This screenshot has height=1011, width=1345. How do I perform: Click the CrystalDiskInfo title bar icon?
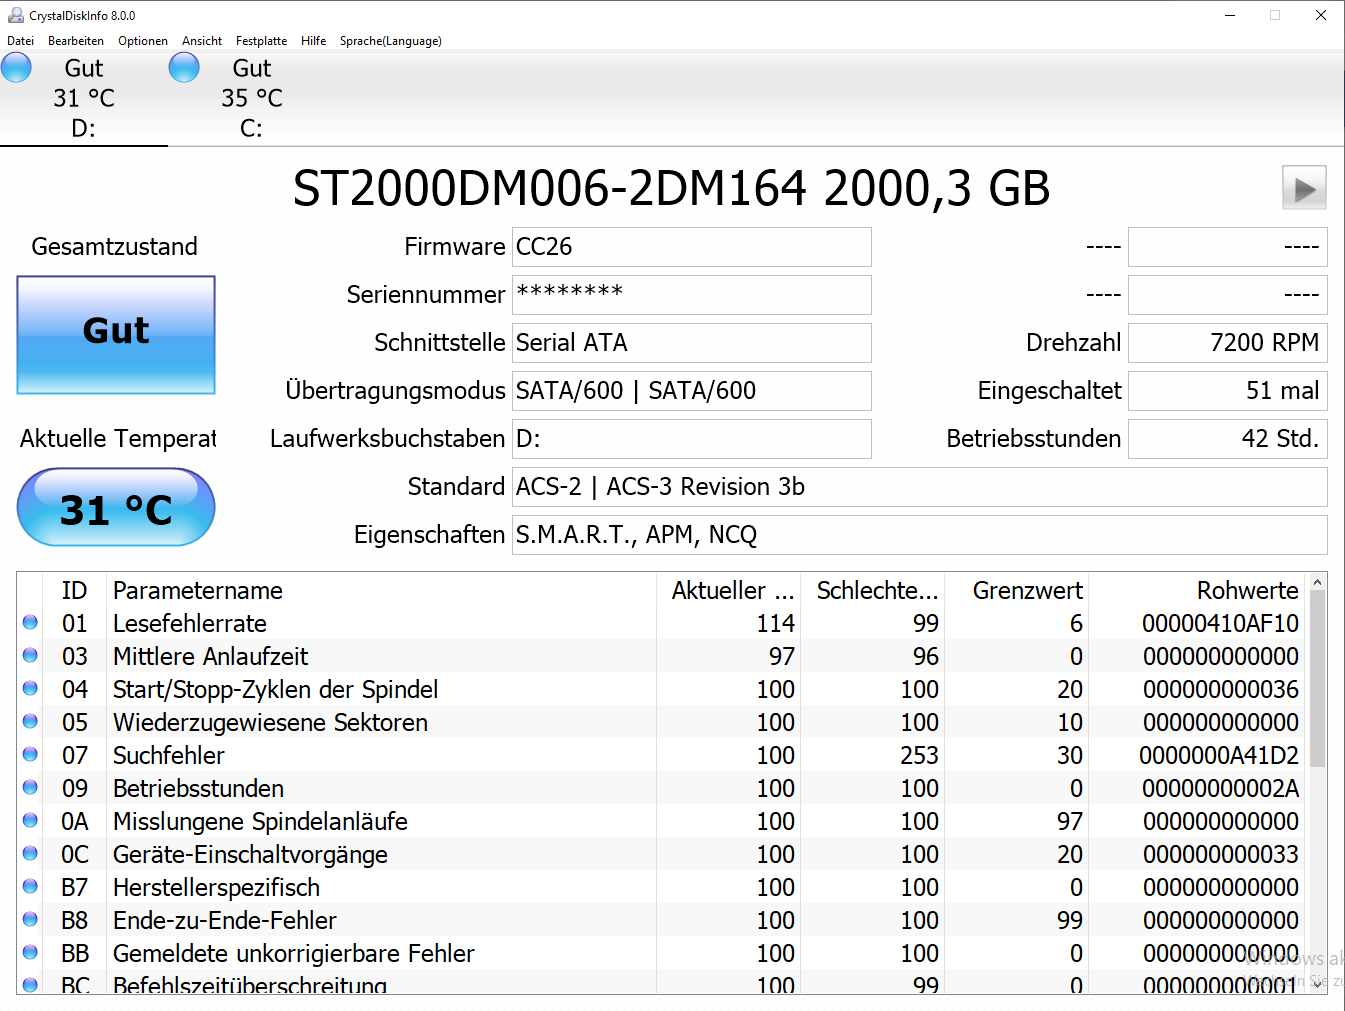(16, 15)
